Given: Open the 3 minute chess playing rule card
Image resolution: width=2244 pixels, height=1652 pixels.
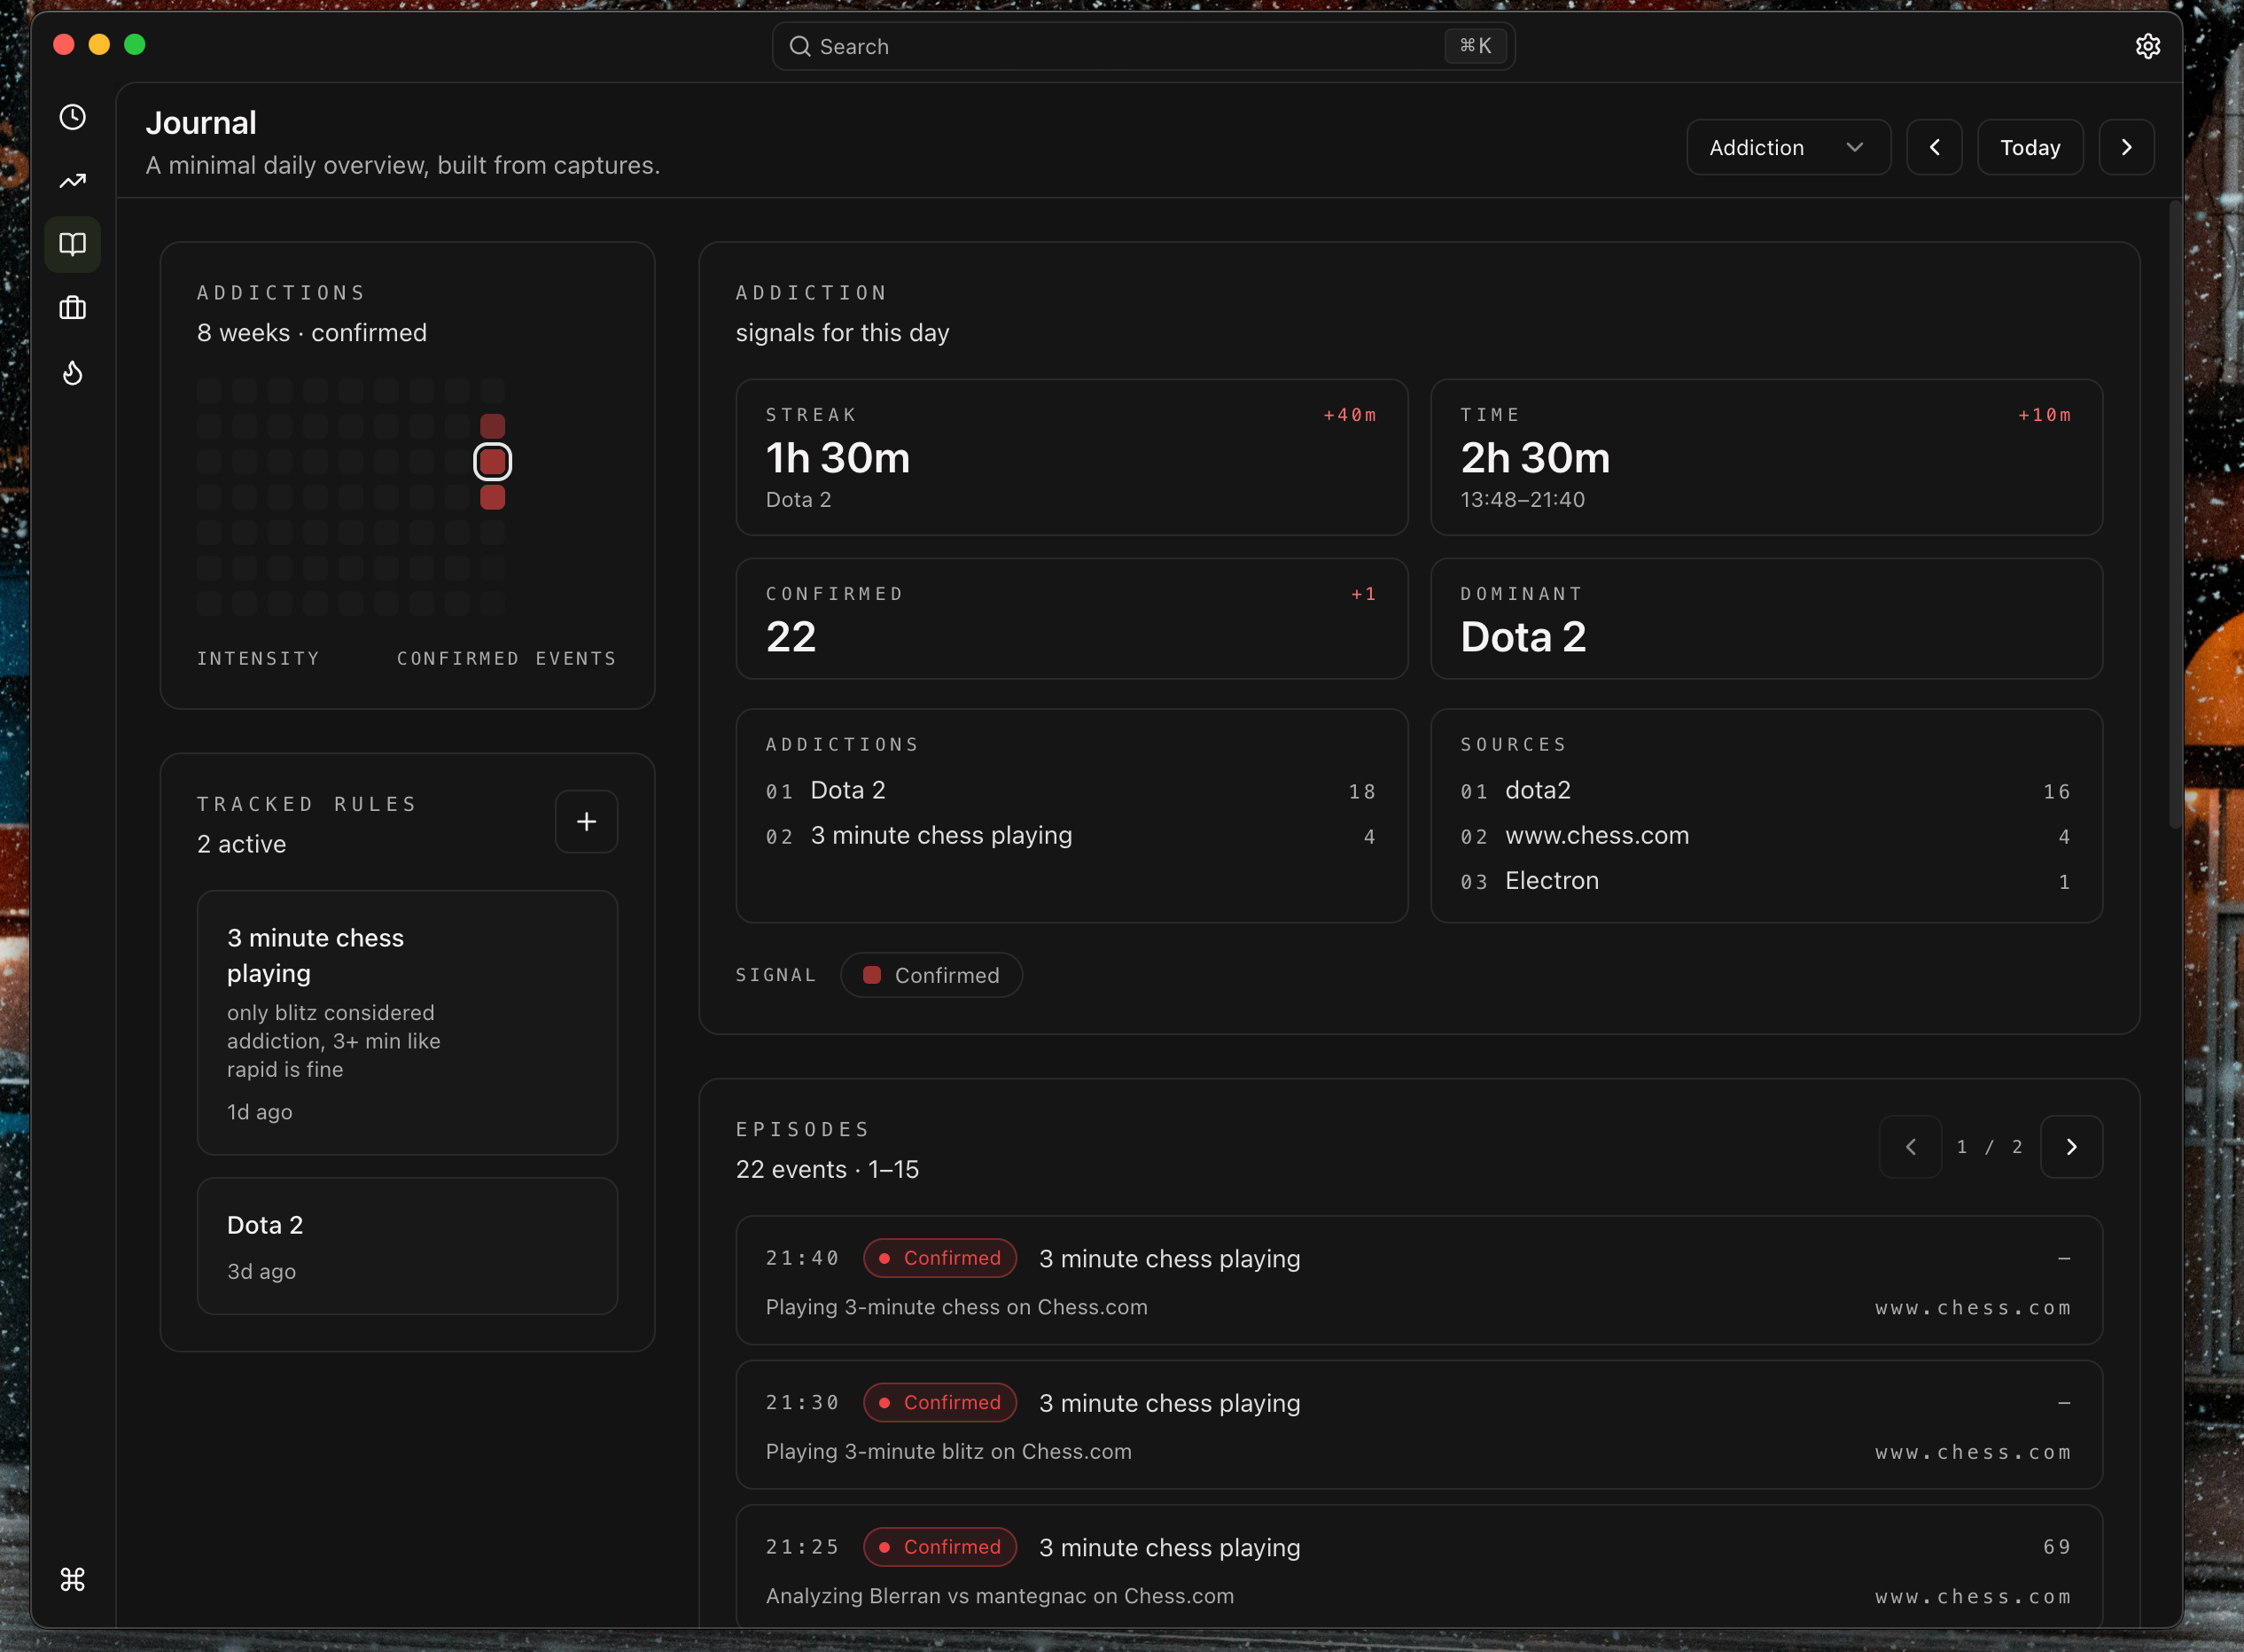Looking at the screenshot, I should click(407, 1022).
